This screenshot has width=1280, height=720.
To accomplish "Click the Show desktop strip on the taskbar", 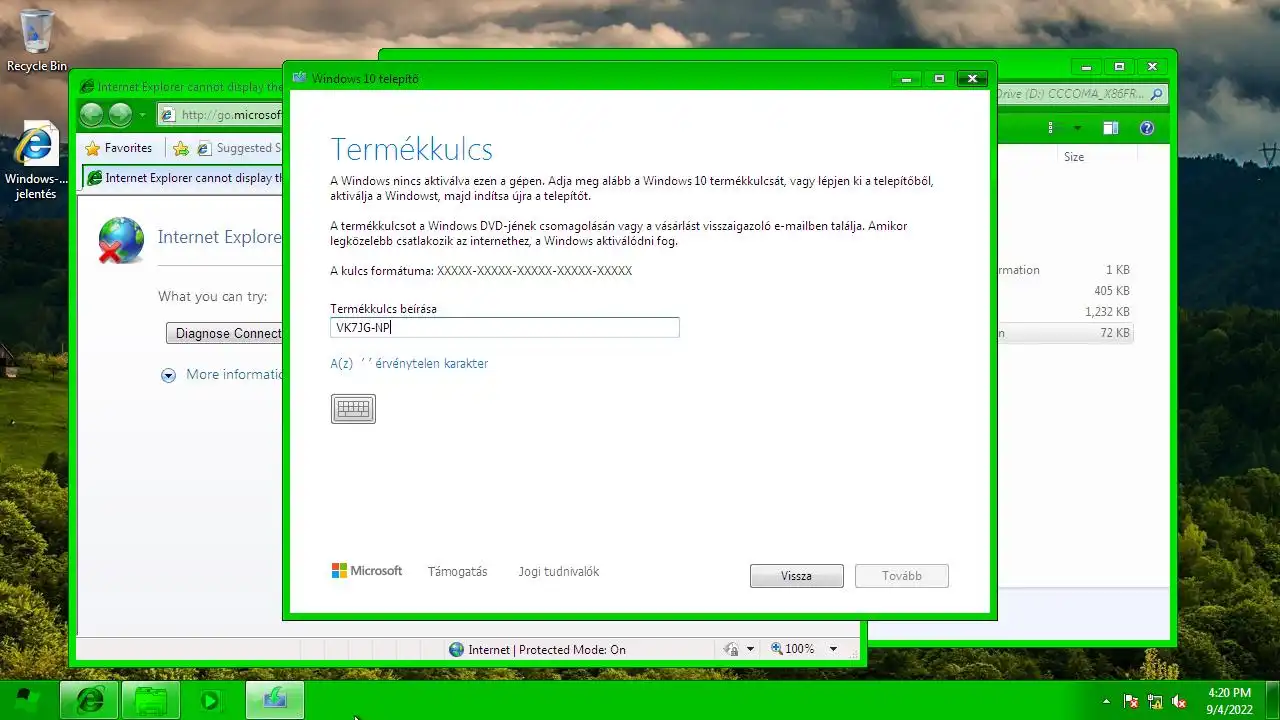I will pyautogui.click(x=1272, y=700).
